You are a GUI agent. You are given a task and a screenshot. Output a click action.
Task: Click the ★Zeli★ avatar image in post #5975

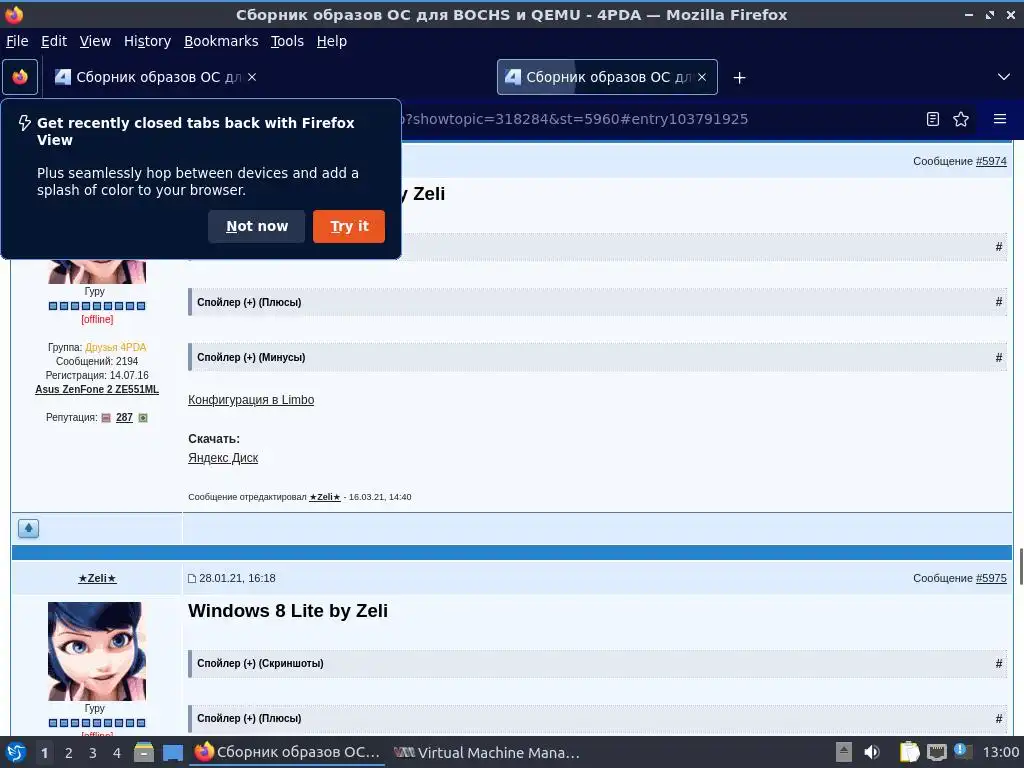click(x=97, y=651)
